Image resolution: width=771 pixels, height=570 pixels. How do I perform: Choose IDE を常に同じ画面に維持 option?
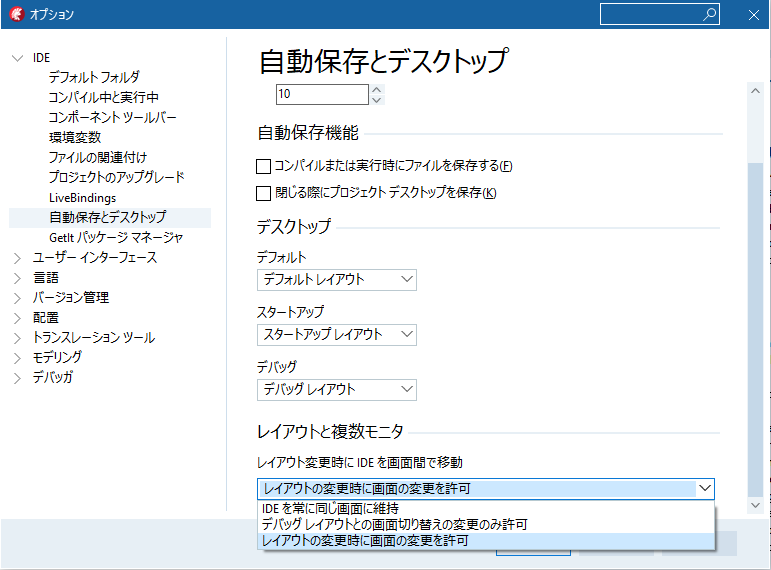point(486,509)
